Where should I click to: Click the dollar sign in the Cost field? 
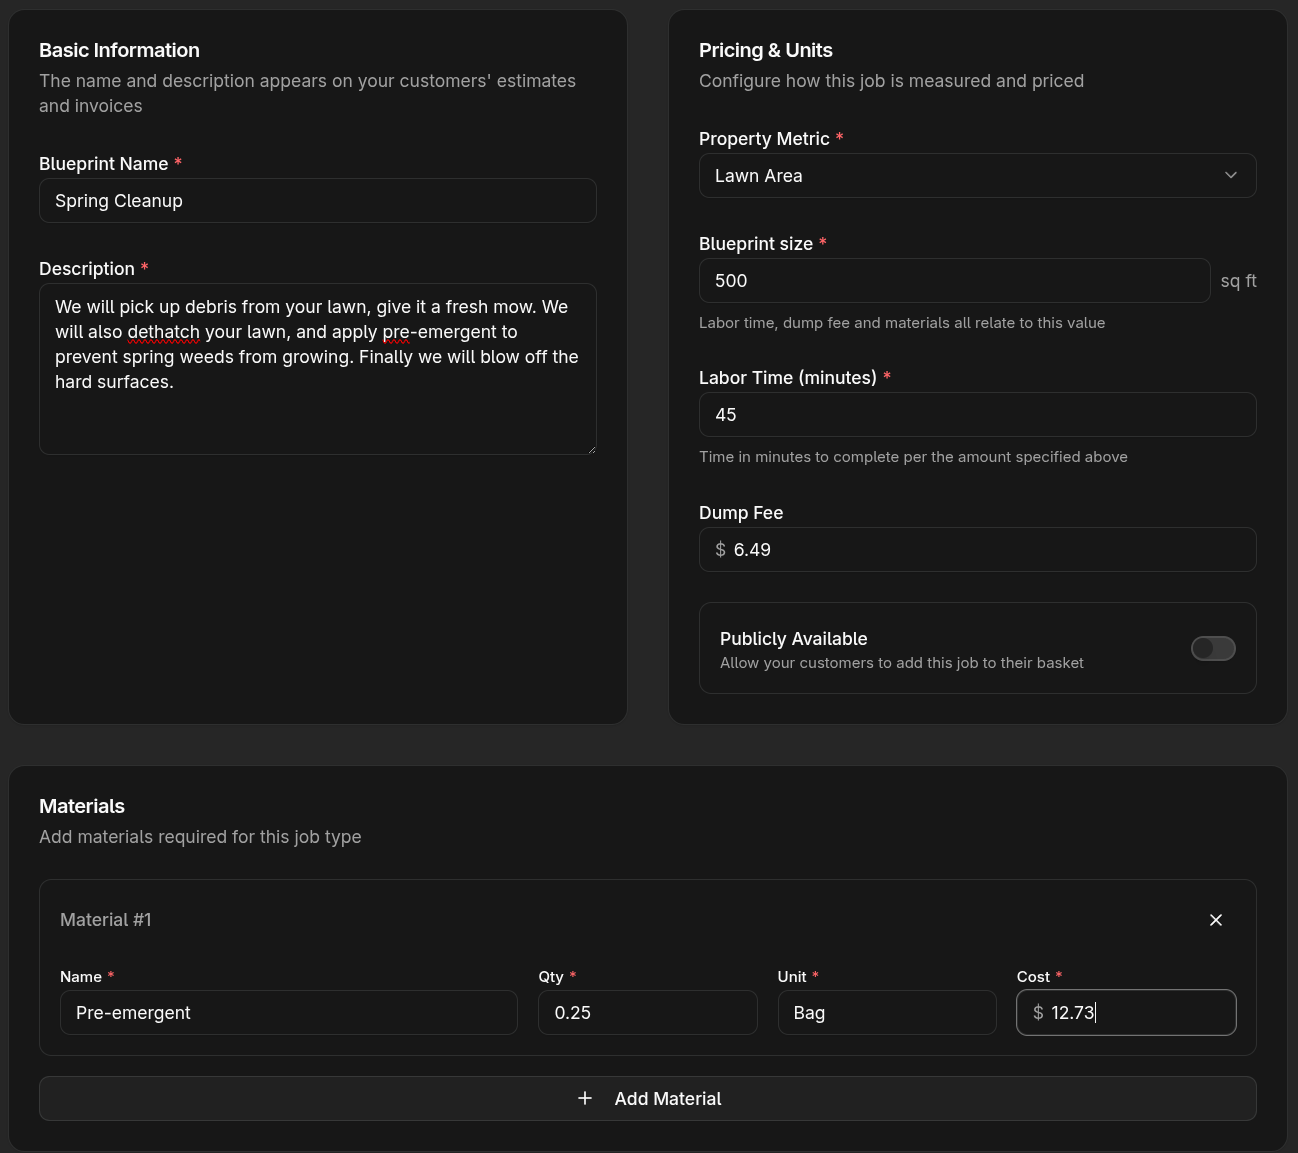[x=1038, y=1013]
